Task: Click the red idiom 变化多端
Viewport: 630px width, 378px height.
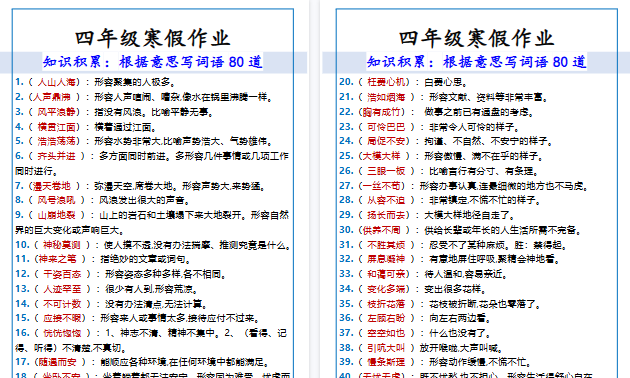Action: coord(386,289)
